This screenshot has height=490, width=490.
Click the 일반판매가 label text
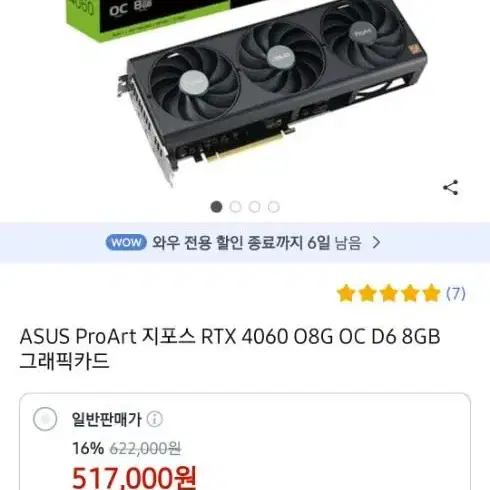pyautogui.click(x=106, y=419)
